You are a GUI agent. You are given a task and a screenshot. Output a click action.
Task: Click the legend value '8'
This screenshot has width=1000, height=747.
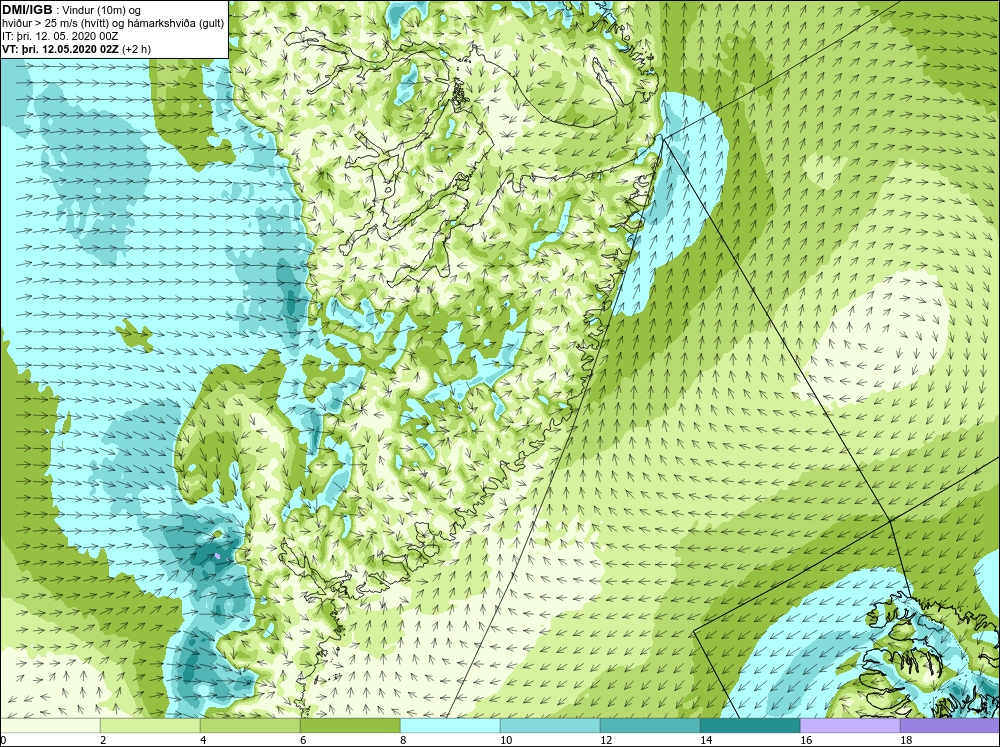(403, 740)
